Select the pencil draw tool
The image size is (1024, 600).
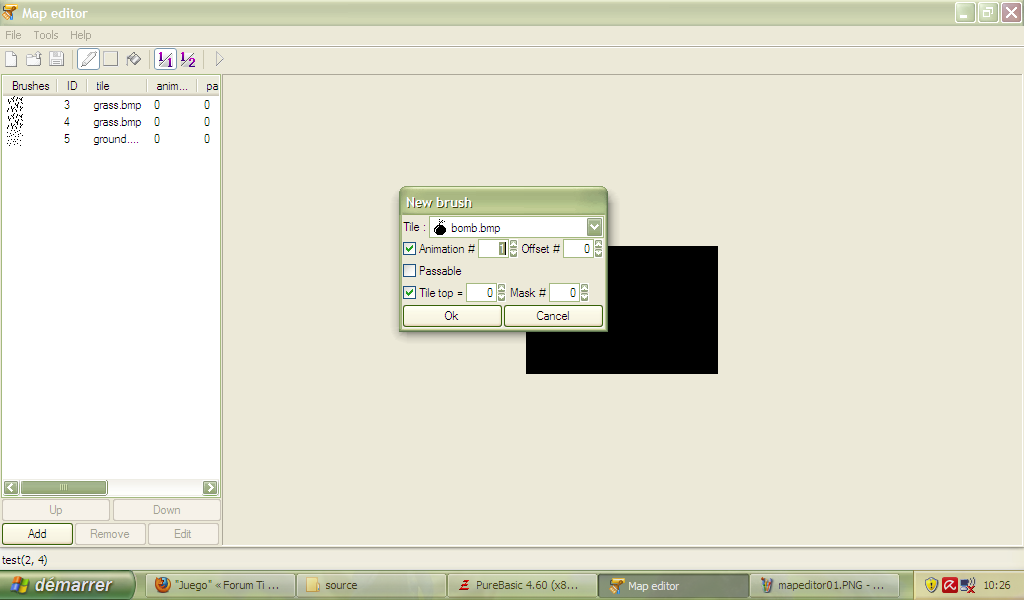88,59
